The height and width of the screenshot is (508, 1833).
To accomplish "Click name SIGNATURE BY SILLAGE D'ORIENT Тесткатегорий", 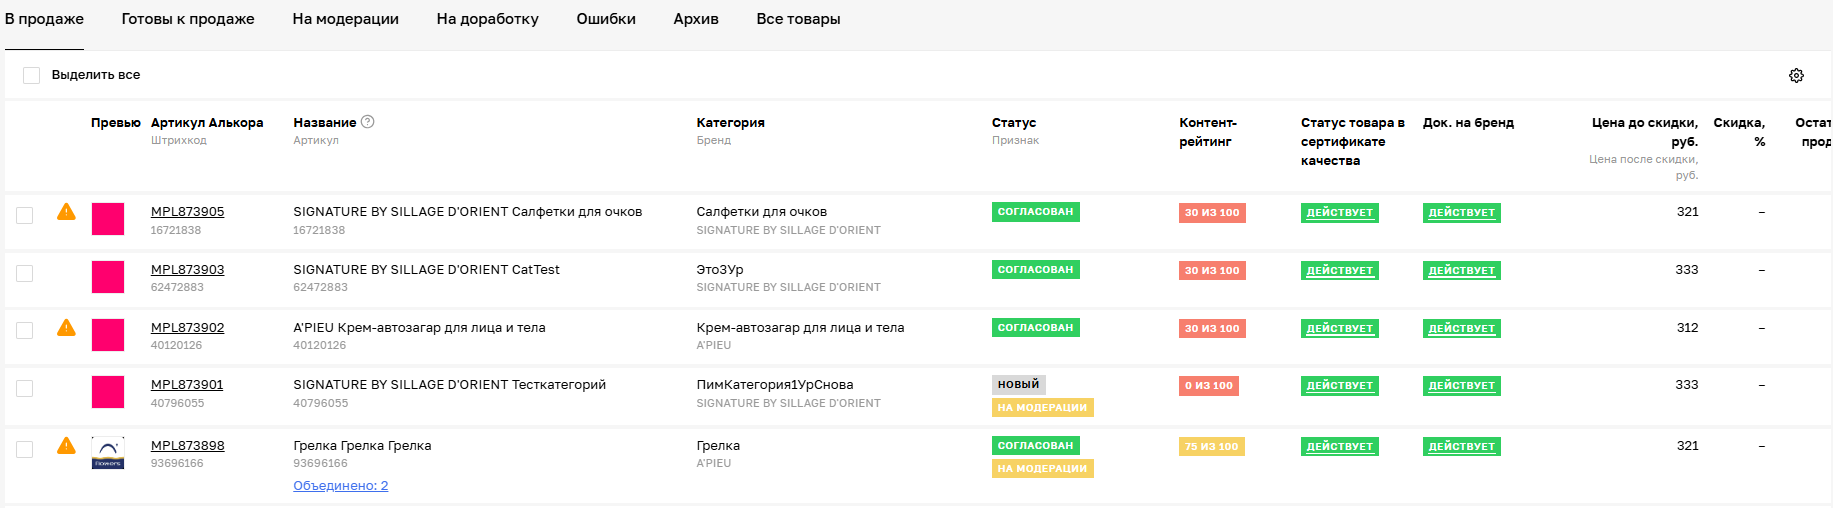I will (x=449, y=384).
